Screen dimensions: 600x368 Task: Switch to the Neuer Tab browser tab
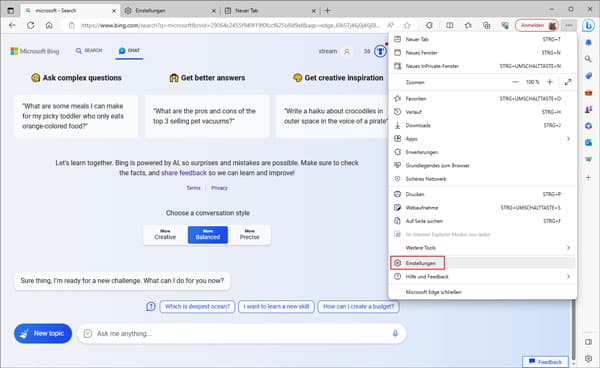270,11
